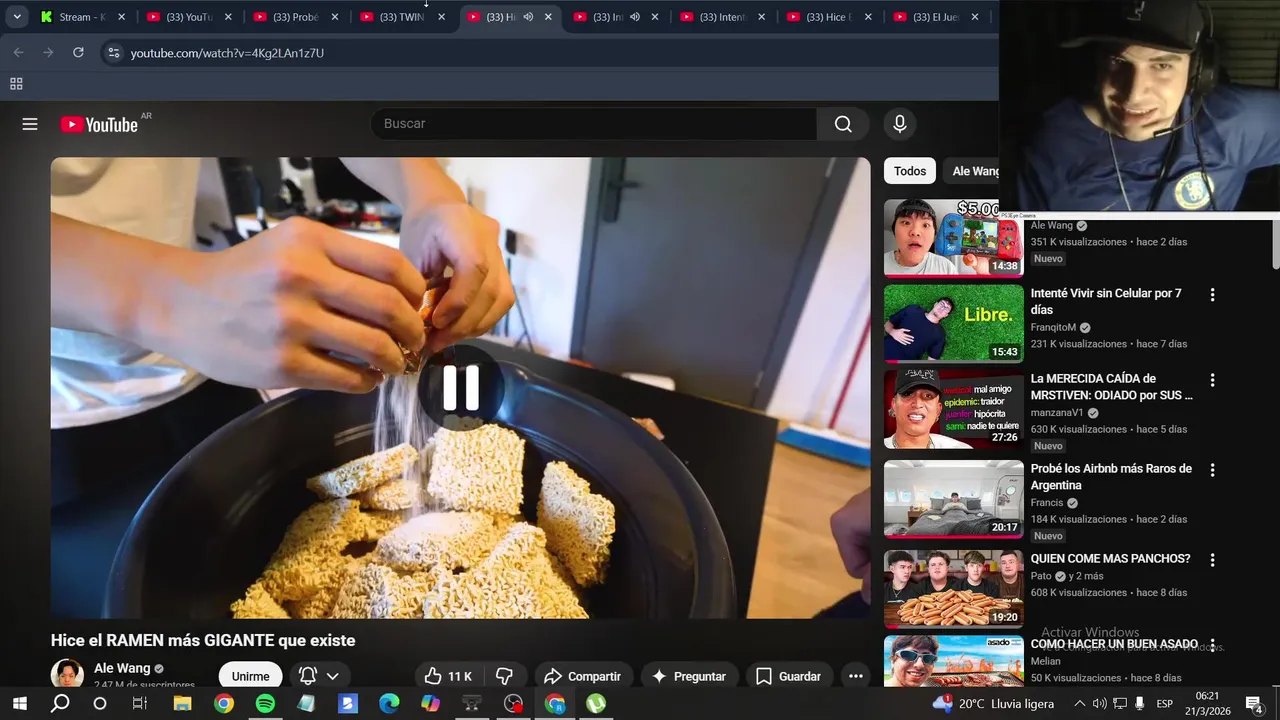Open site information icon in the address bar
The image size is (1280, 720).
(113, 53)
